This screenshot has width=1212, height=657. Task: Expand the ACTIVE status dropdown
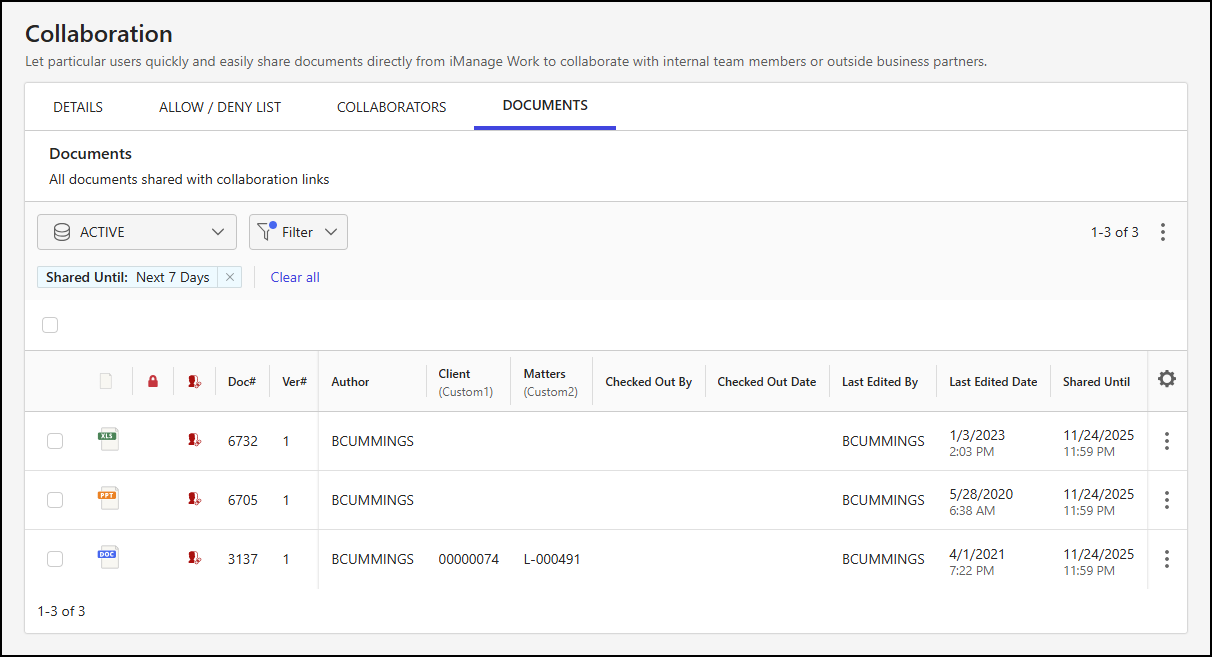(137, 231)
